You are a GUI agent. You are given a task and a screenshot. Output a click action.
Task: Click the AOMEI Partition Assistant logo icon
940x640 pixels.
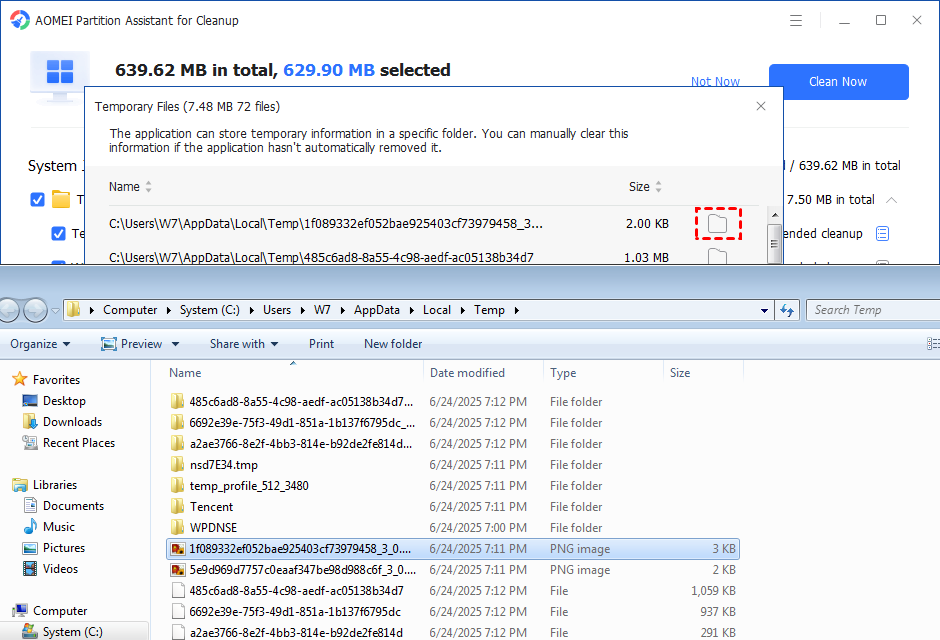20,20
